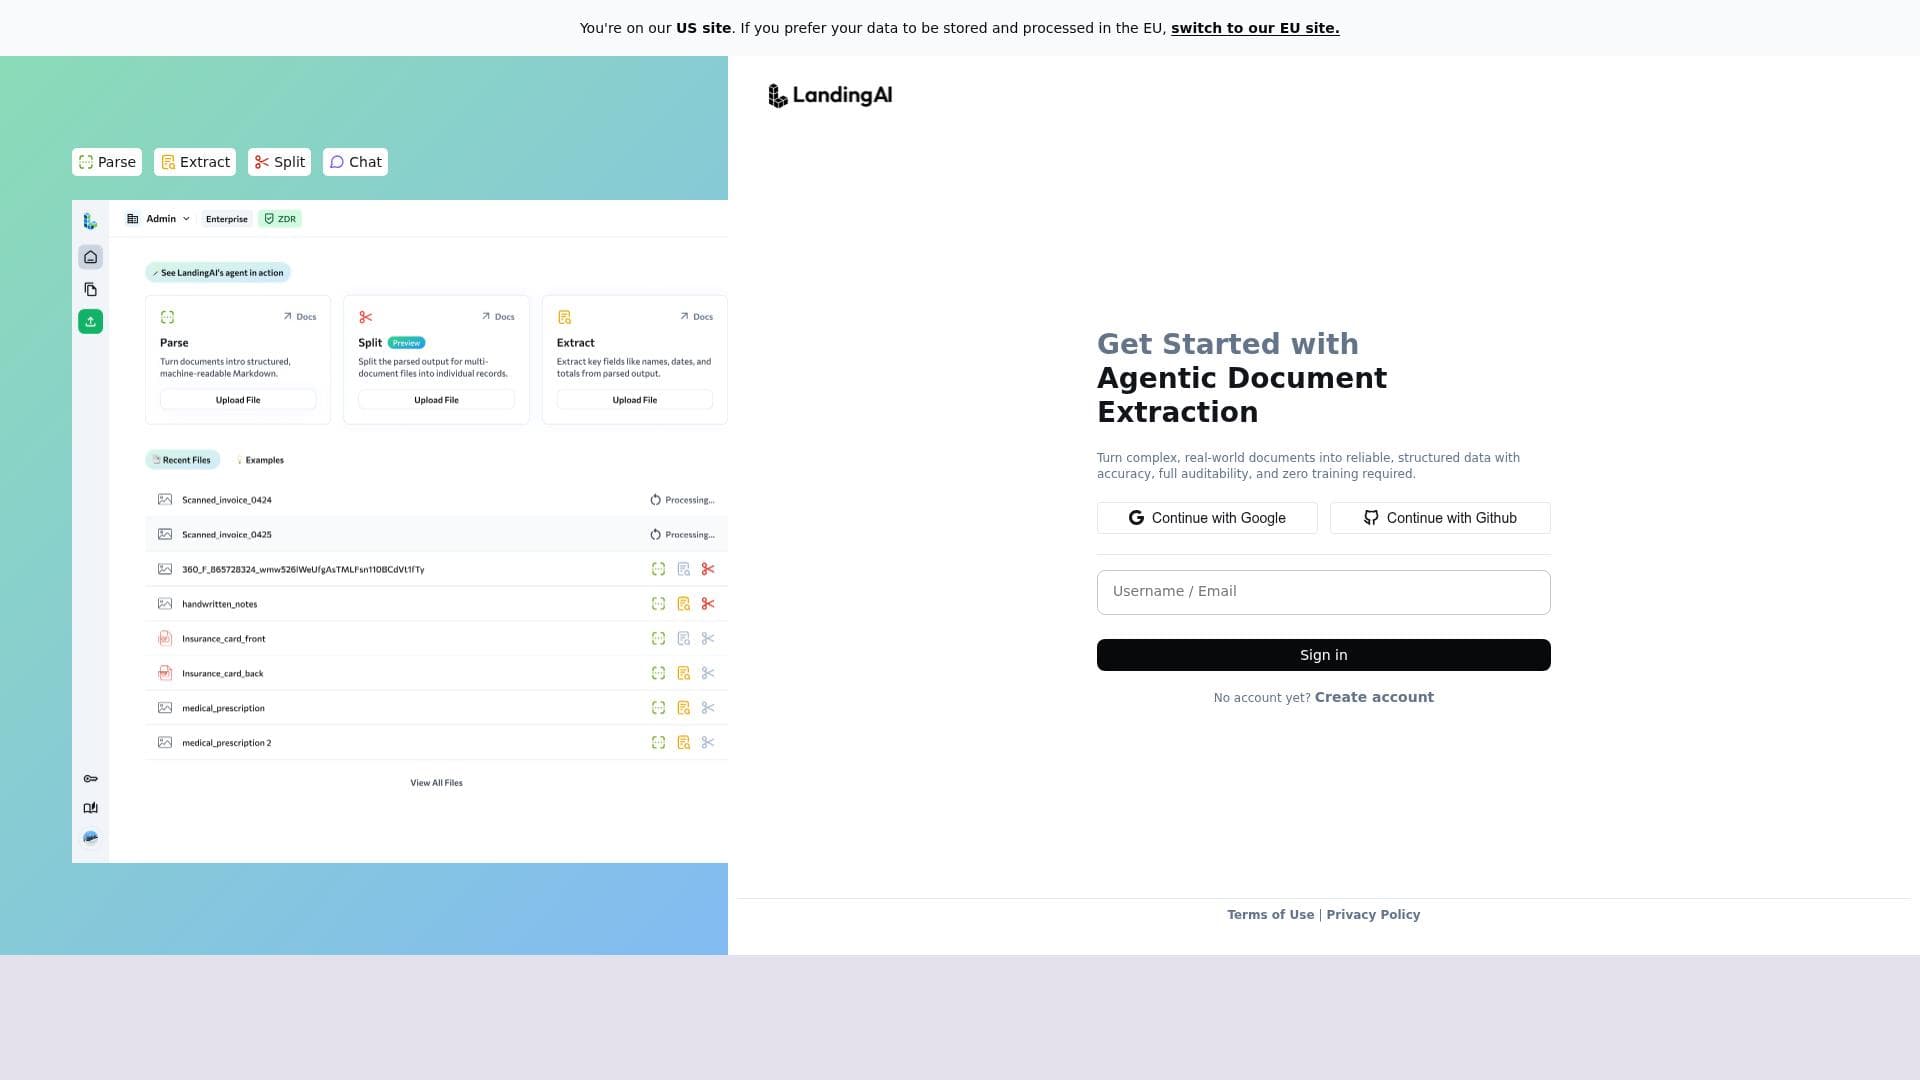Viewport: 1920px width, 1080px height.
Task: Click the parse icon for Insurance_card_back
Action: point(658,674)
